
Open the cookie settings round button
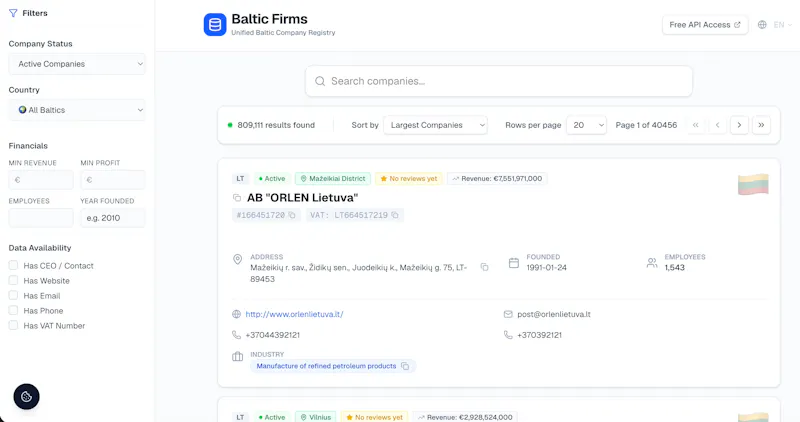(27, 396)
